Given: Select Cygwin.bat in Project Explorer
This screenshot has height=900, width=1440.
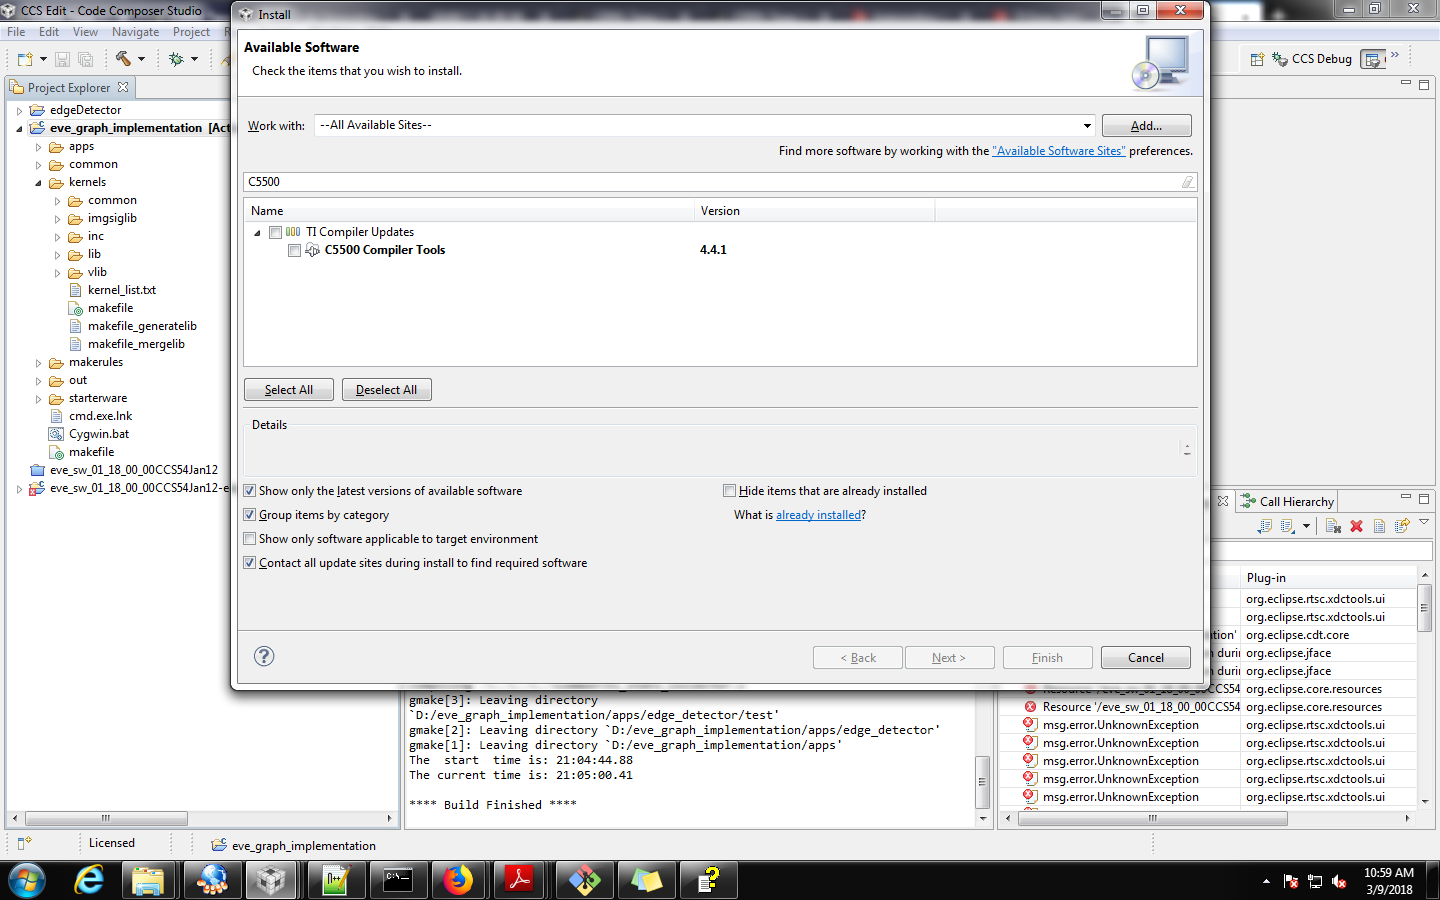Looking at the screenshot, I should point(98,434).
